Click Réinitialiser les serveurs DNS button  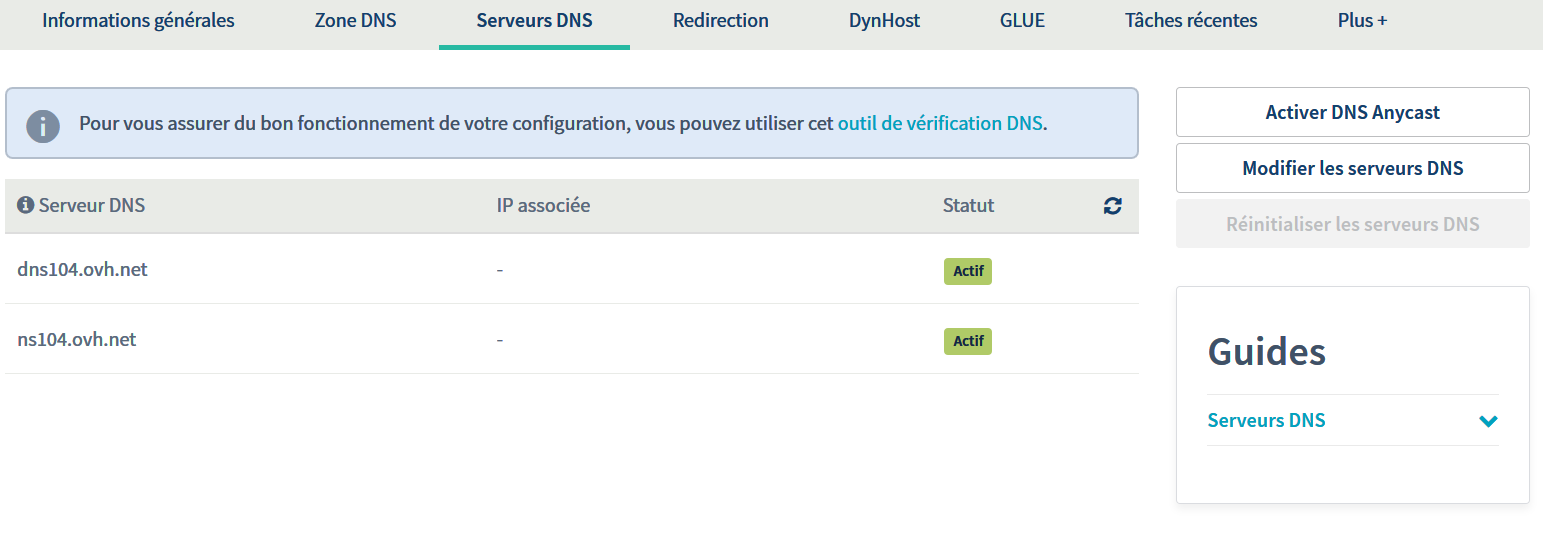(1352, 224)
